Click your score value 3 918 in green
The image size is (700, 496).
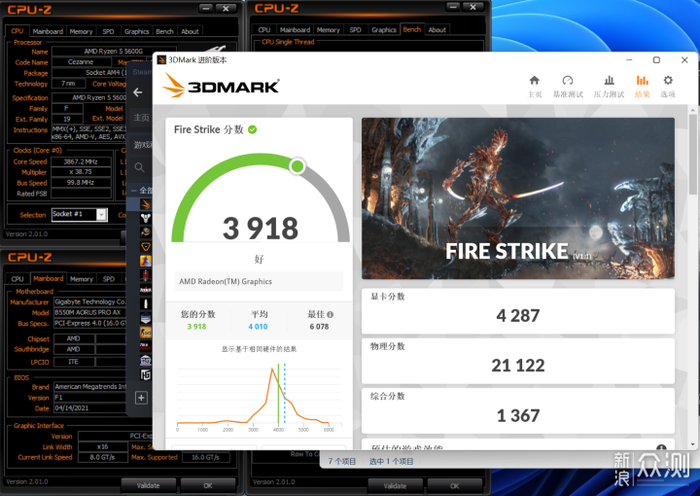click(197, 326)
